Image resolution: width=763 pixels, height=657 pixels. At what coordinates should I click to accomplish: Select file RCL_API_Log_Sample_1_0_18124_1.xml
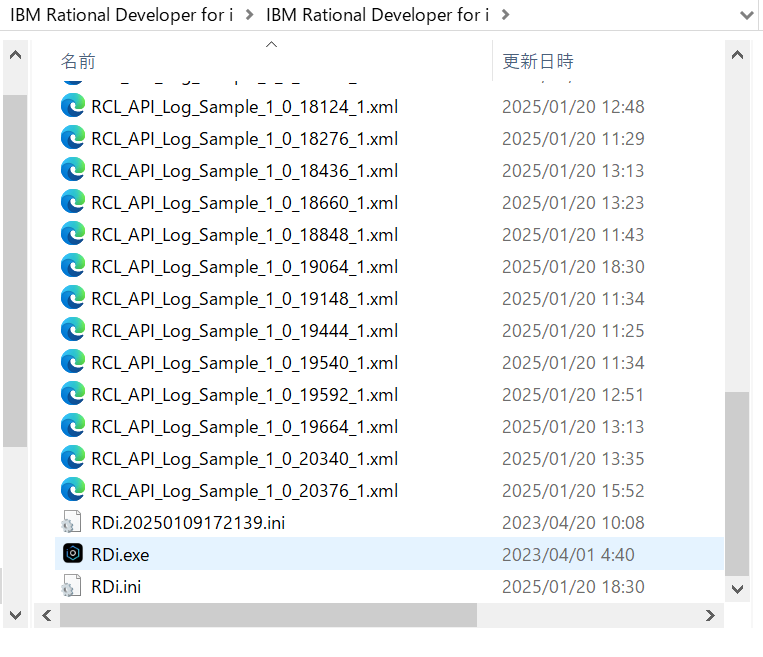click(245, 107)
